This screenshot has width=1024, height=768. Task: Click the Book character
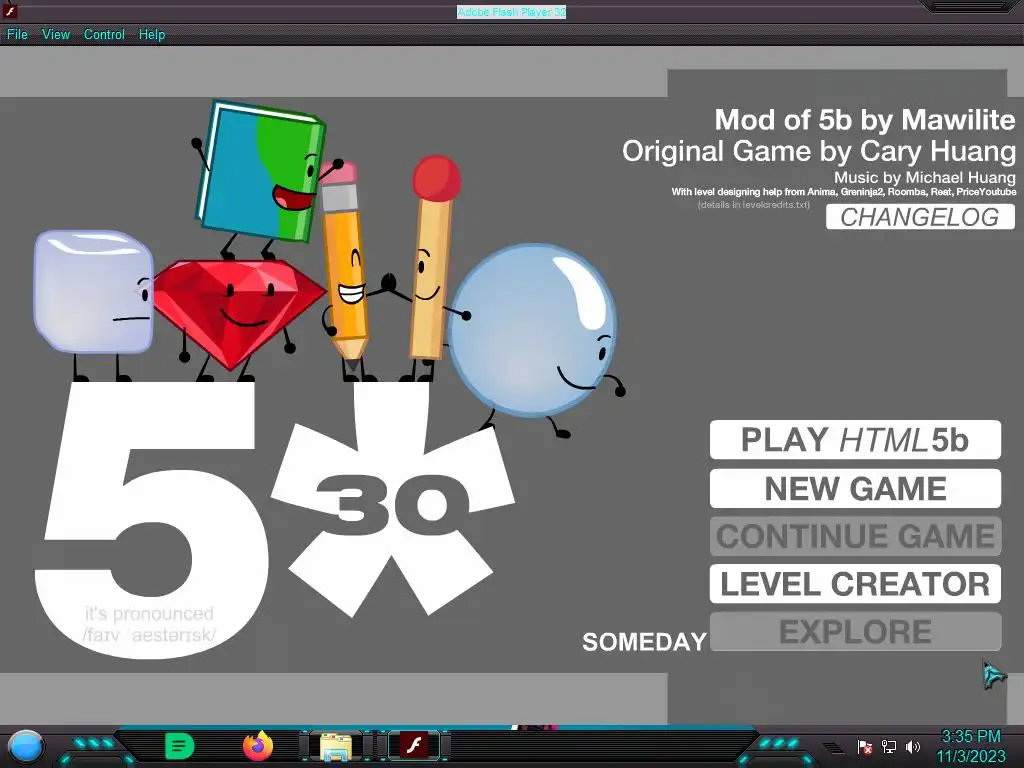259,178
